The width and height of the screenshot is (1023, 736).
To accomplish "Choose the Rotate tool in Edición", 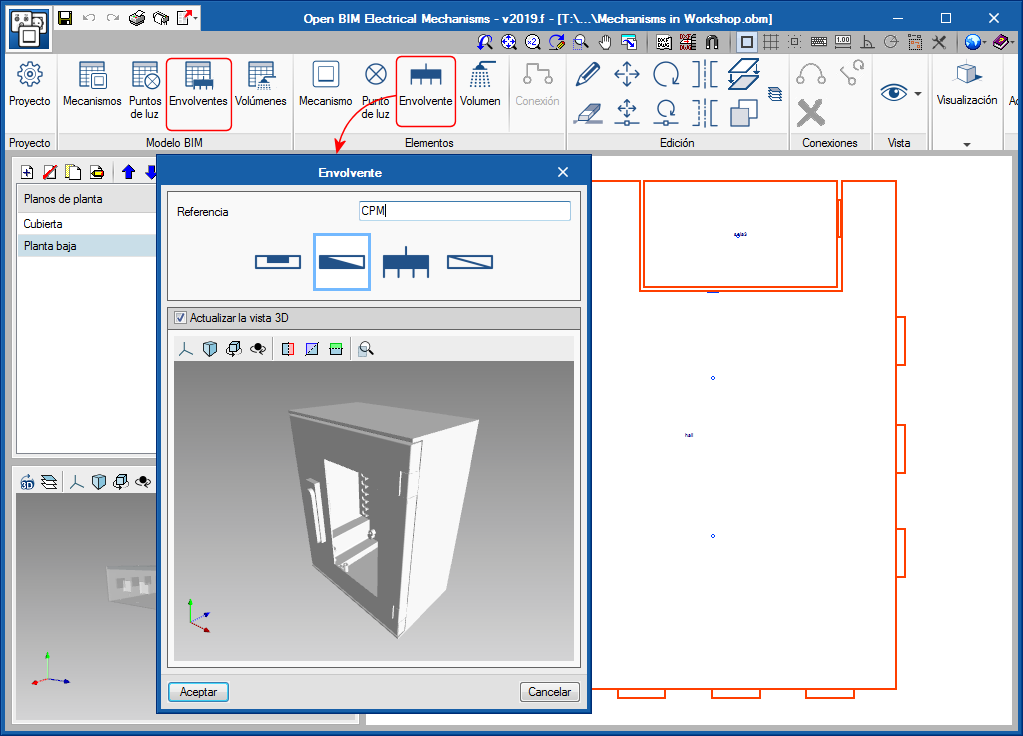I will tap(666, 74).
